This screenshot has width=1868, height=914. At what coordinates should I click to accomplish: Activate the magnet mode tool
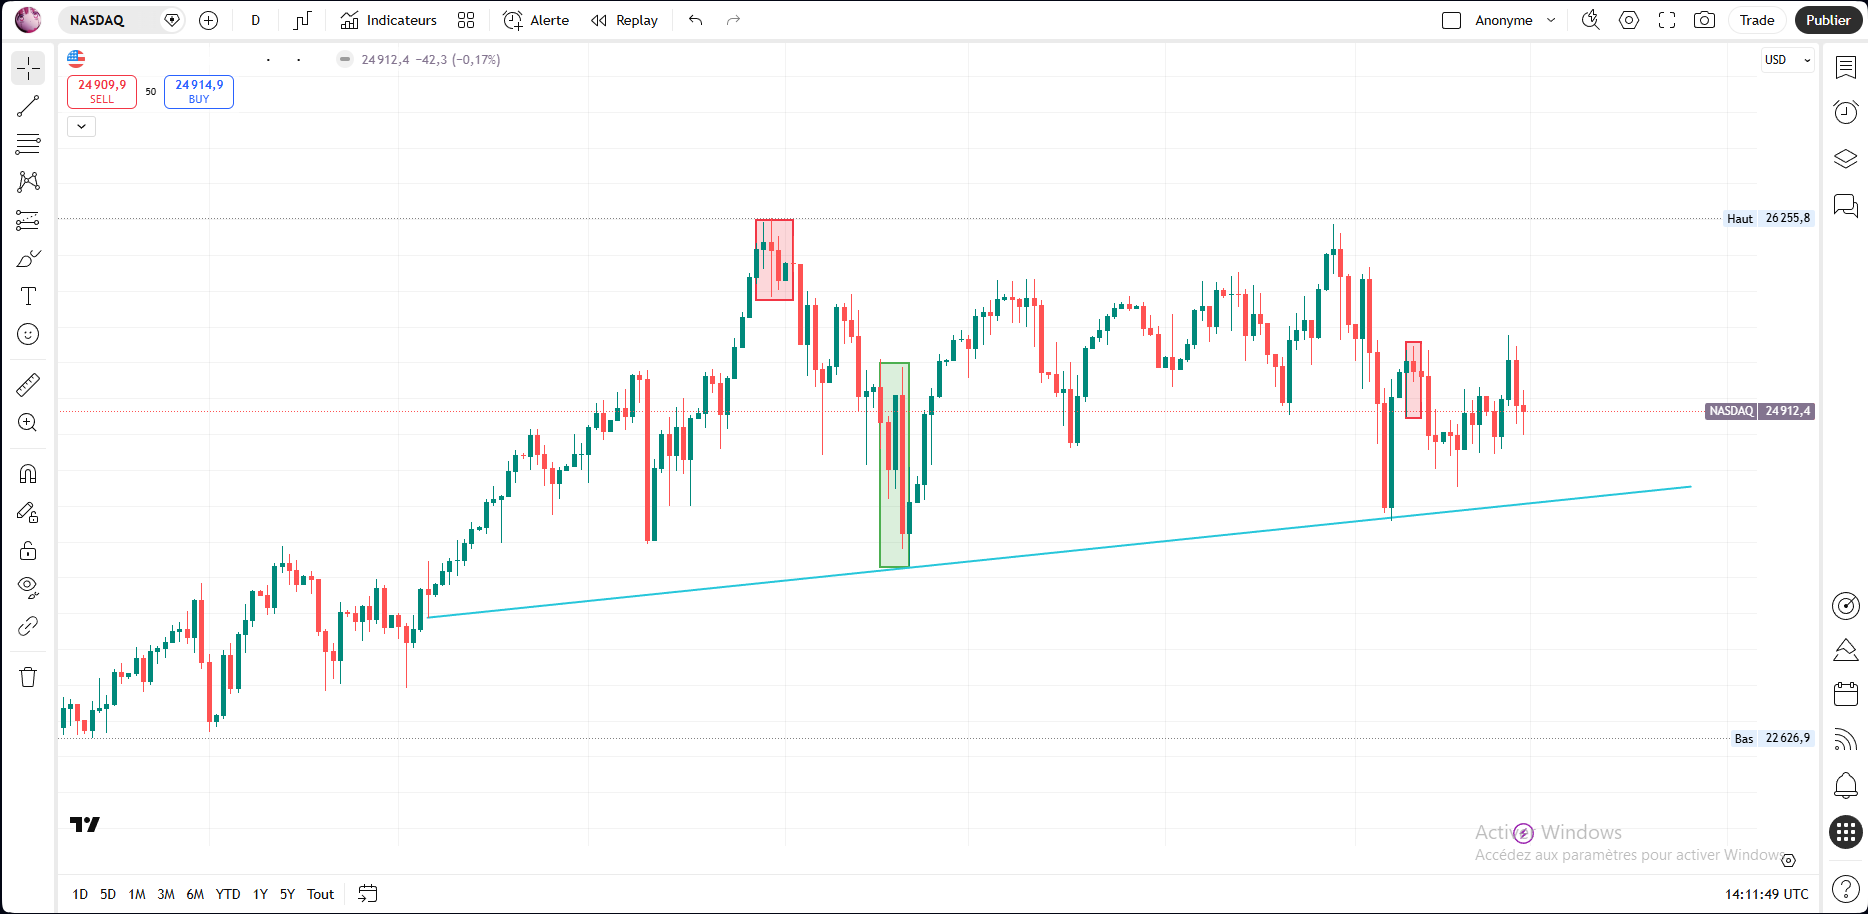pyautogui.click(x=28, y=474)
